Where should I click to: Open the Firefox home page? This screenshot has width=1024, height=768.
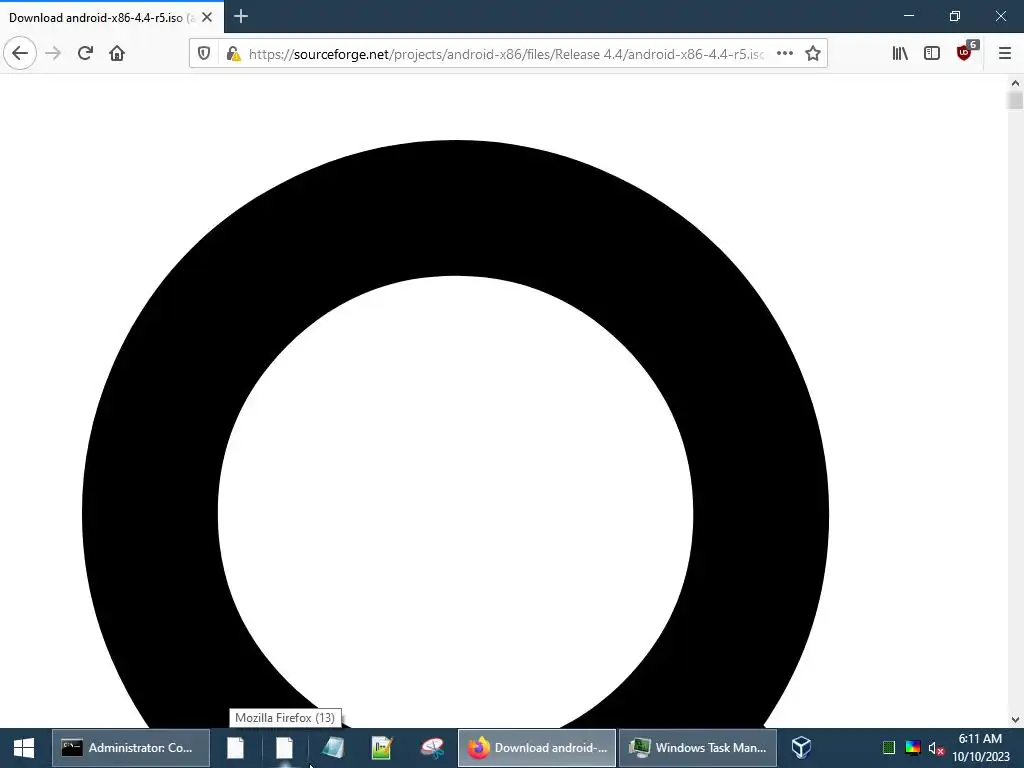click(x=117, y=53)
